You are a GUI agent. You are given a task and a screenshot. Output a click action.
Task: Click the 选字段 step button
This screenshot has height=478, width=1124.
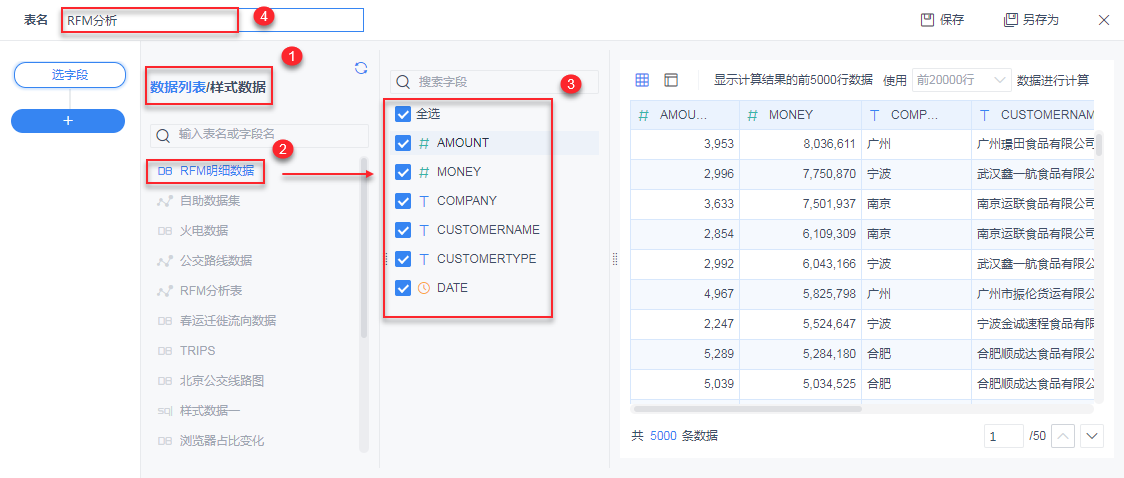pyautogui.click(x=68, y=74)
